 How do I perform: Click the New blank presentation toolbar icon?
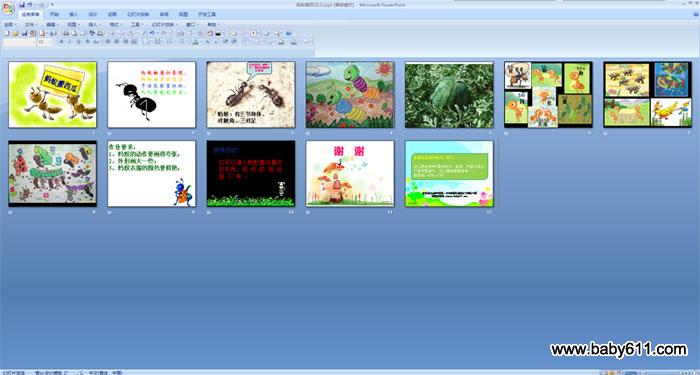coord(7,33)
